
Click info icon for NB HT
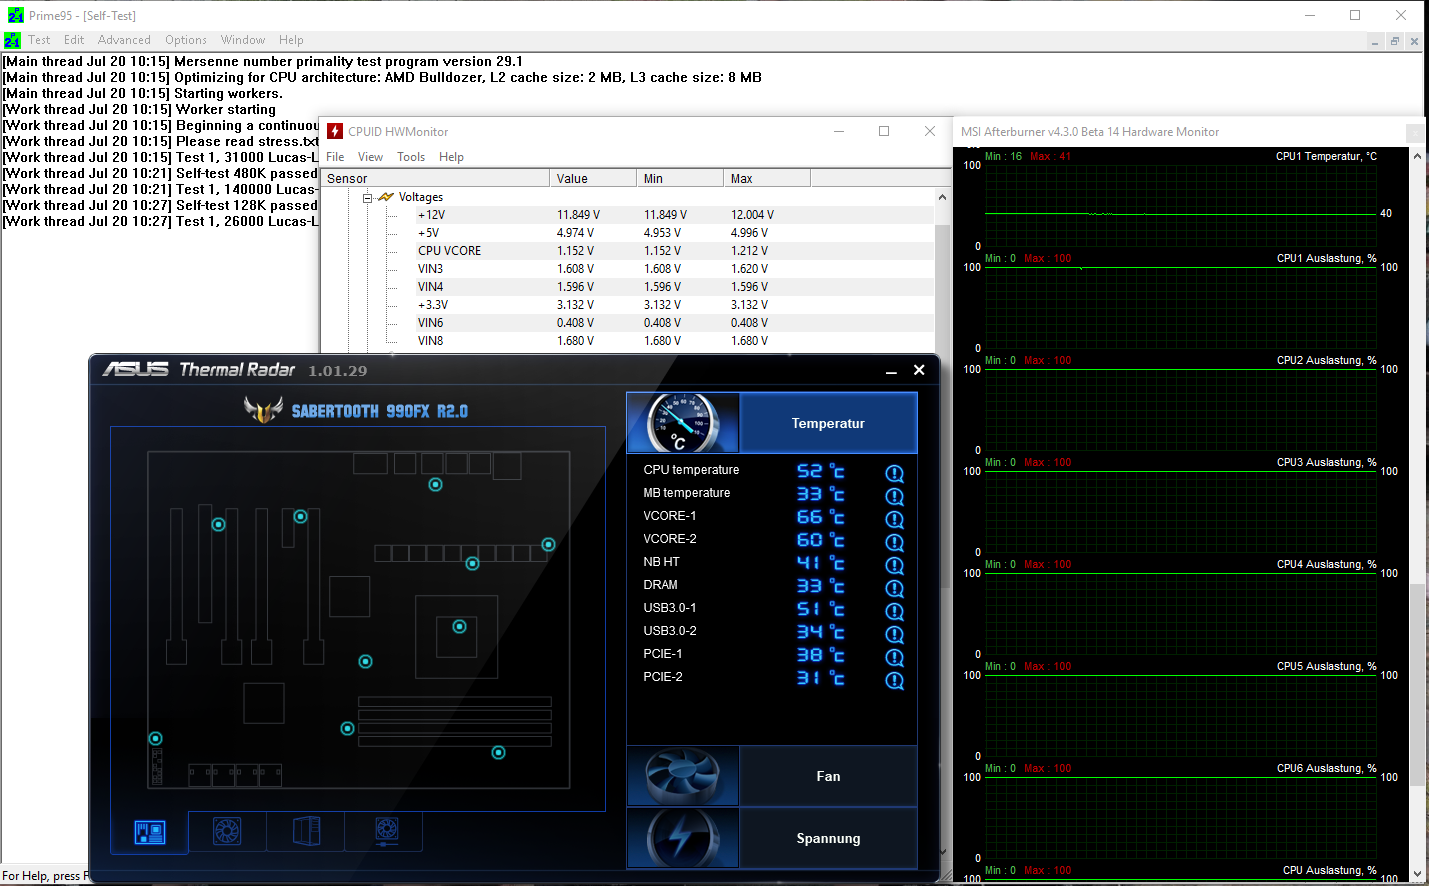tap(895, 565)
